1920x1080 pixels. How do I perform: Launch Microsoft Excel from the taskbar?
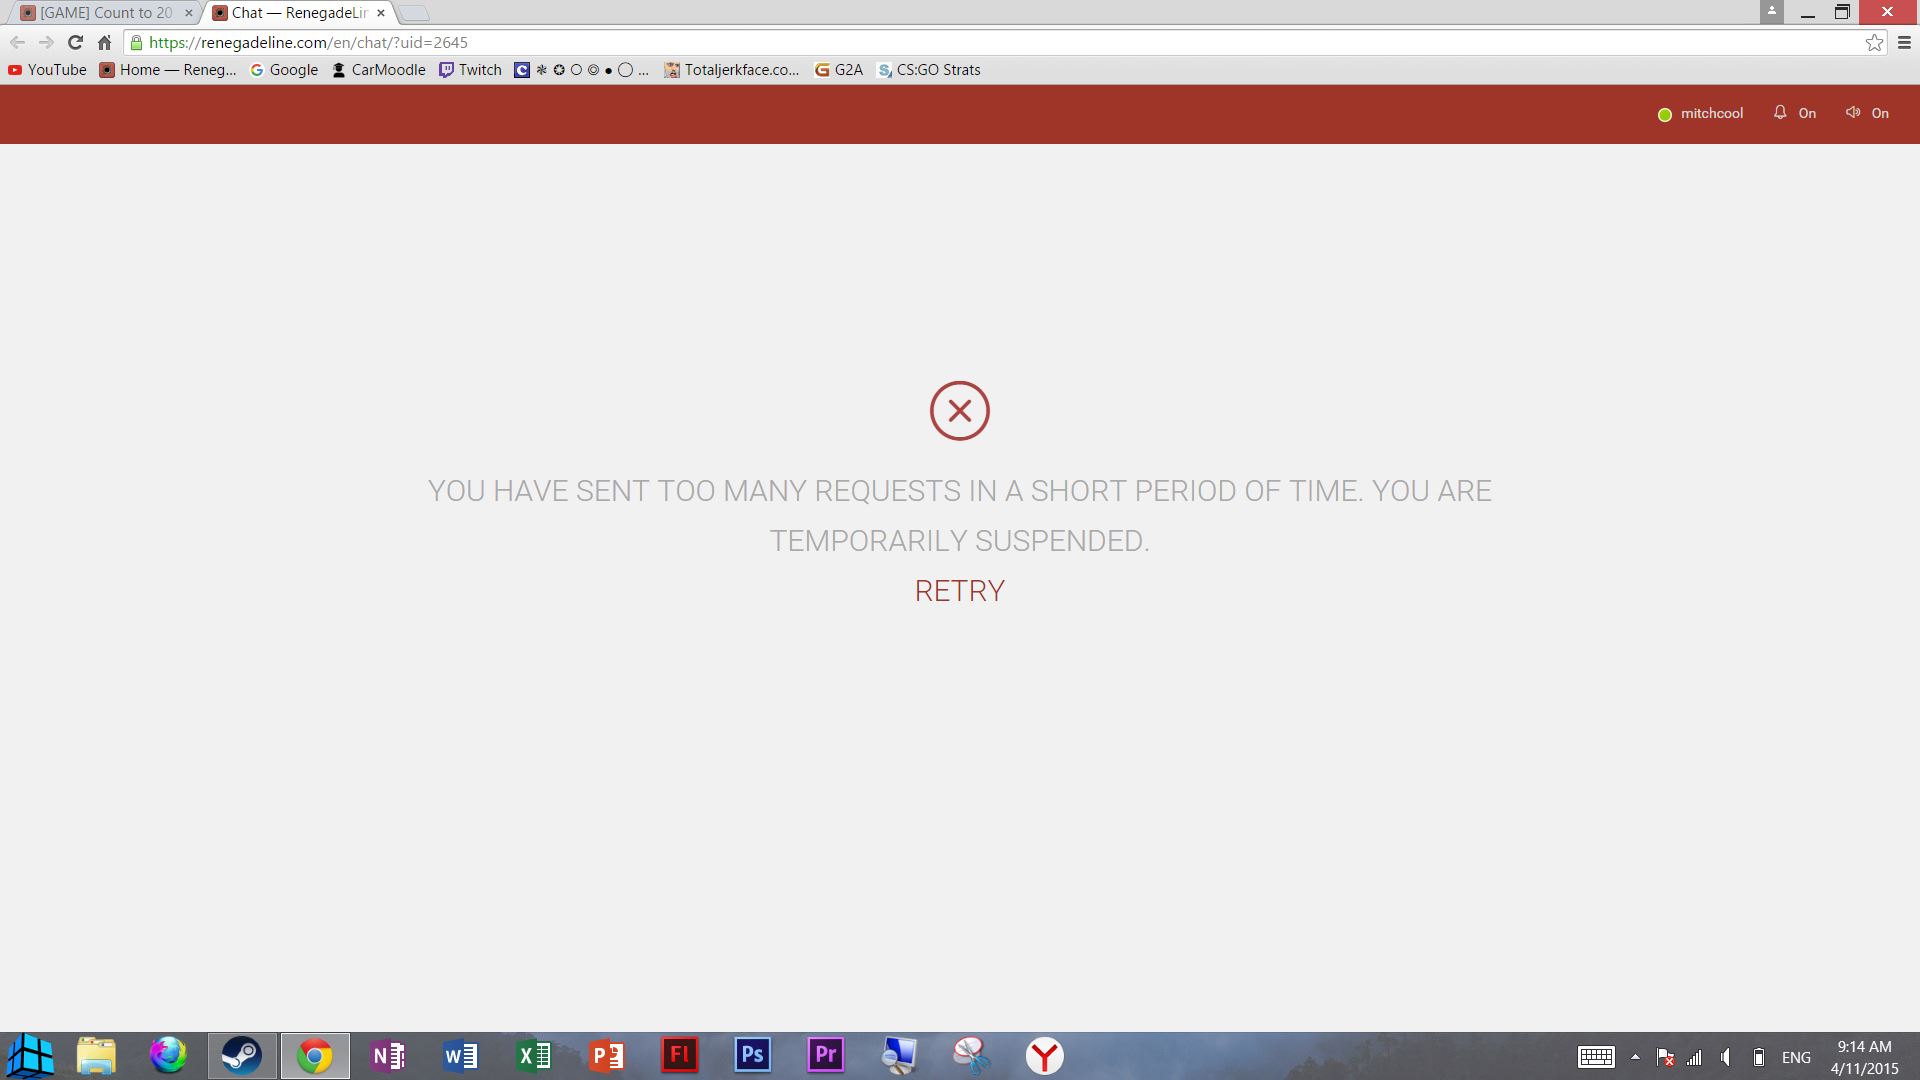pyautogui.click(x=534, y=1056)
